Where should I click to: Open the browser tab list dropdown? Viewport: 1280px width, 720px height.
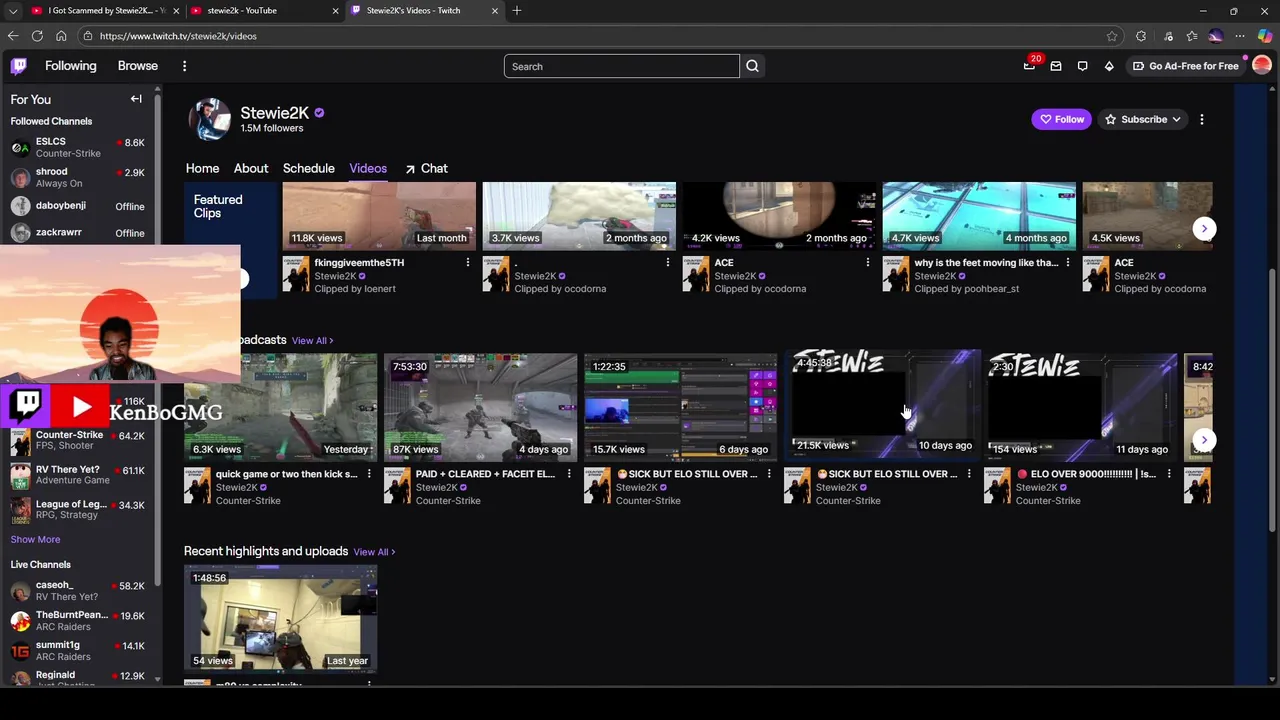pyautogui.click(x=13, y=11)
